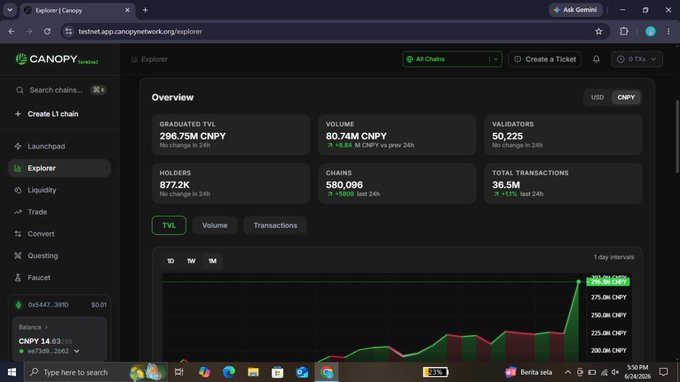Open Microsoft Store from taskbar
The image size is (680, 382).
pyautogui.click(x=278, y=372)
